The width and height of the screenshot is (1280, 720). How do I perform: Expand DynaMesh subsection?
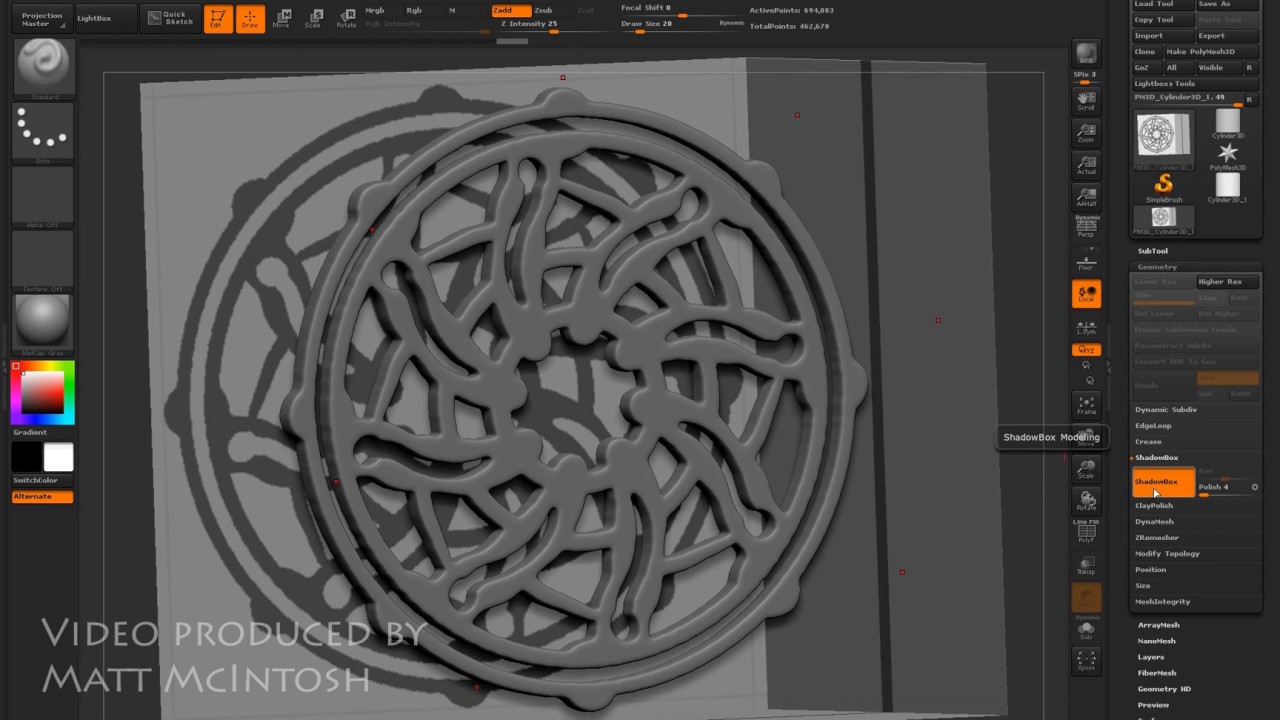pos(1154,522)
